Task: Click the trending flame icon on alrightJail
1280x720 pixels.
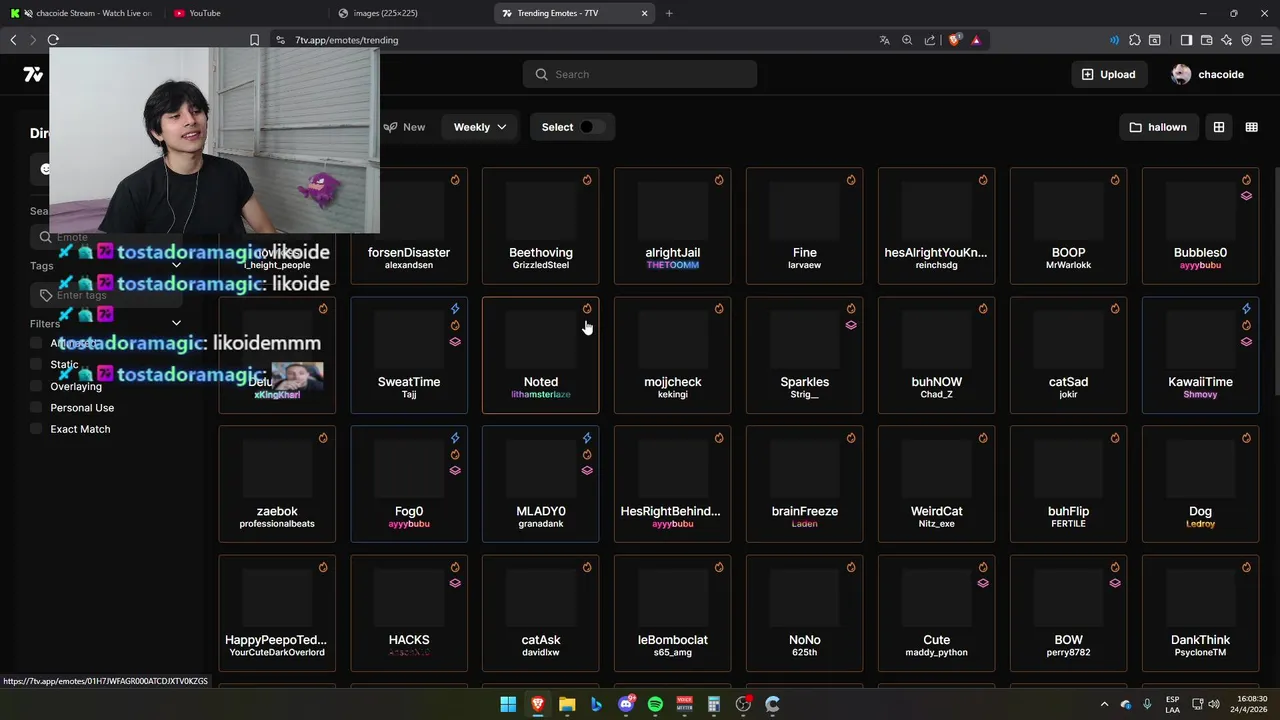Action: pyautogui.click(x=719, y=180)
